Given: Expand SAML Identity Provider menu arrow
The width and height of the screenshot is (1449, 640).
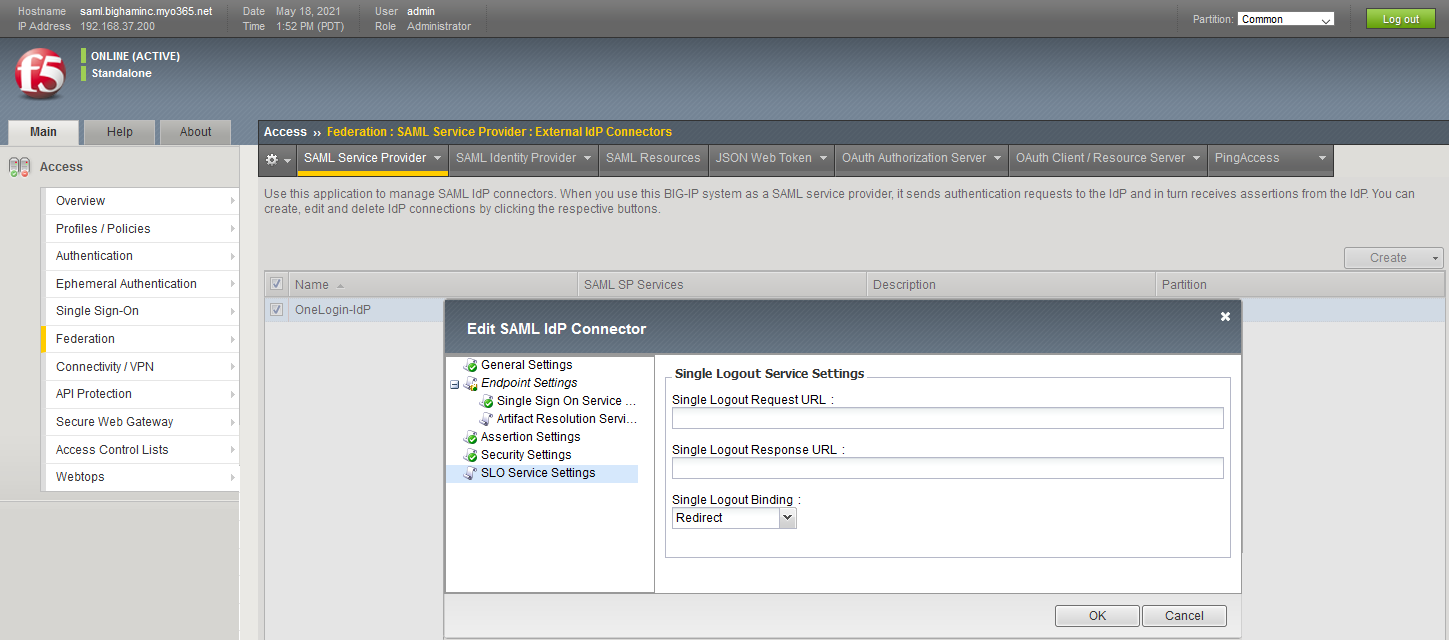Looking at the screenshot, I should (x=587, y=158).
